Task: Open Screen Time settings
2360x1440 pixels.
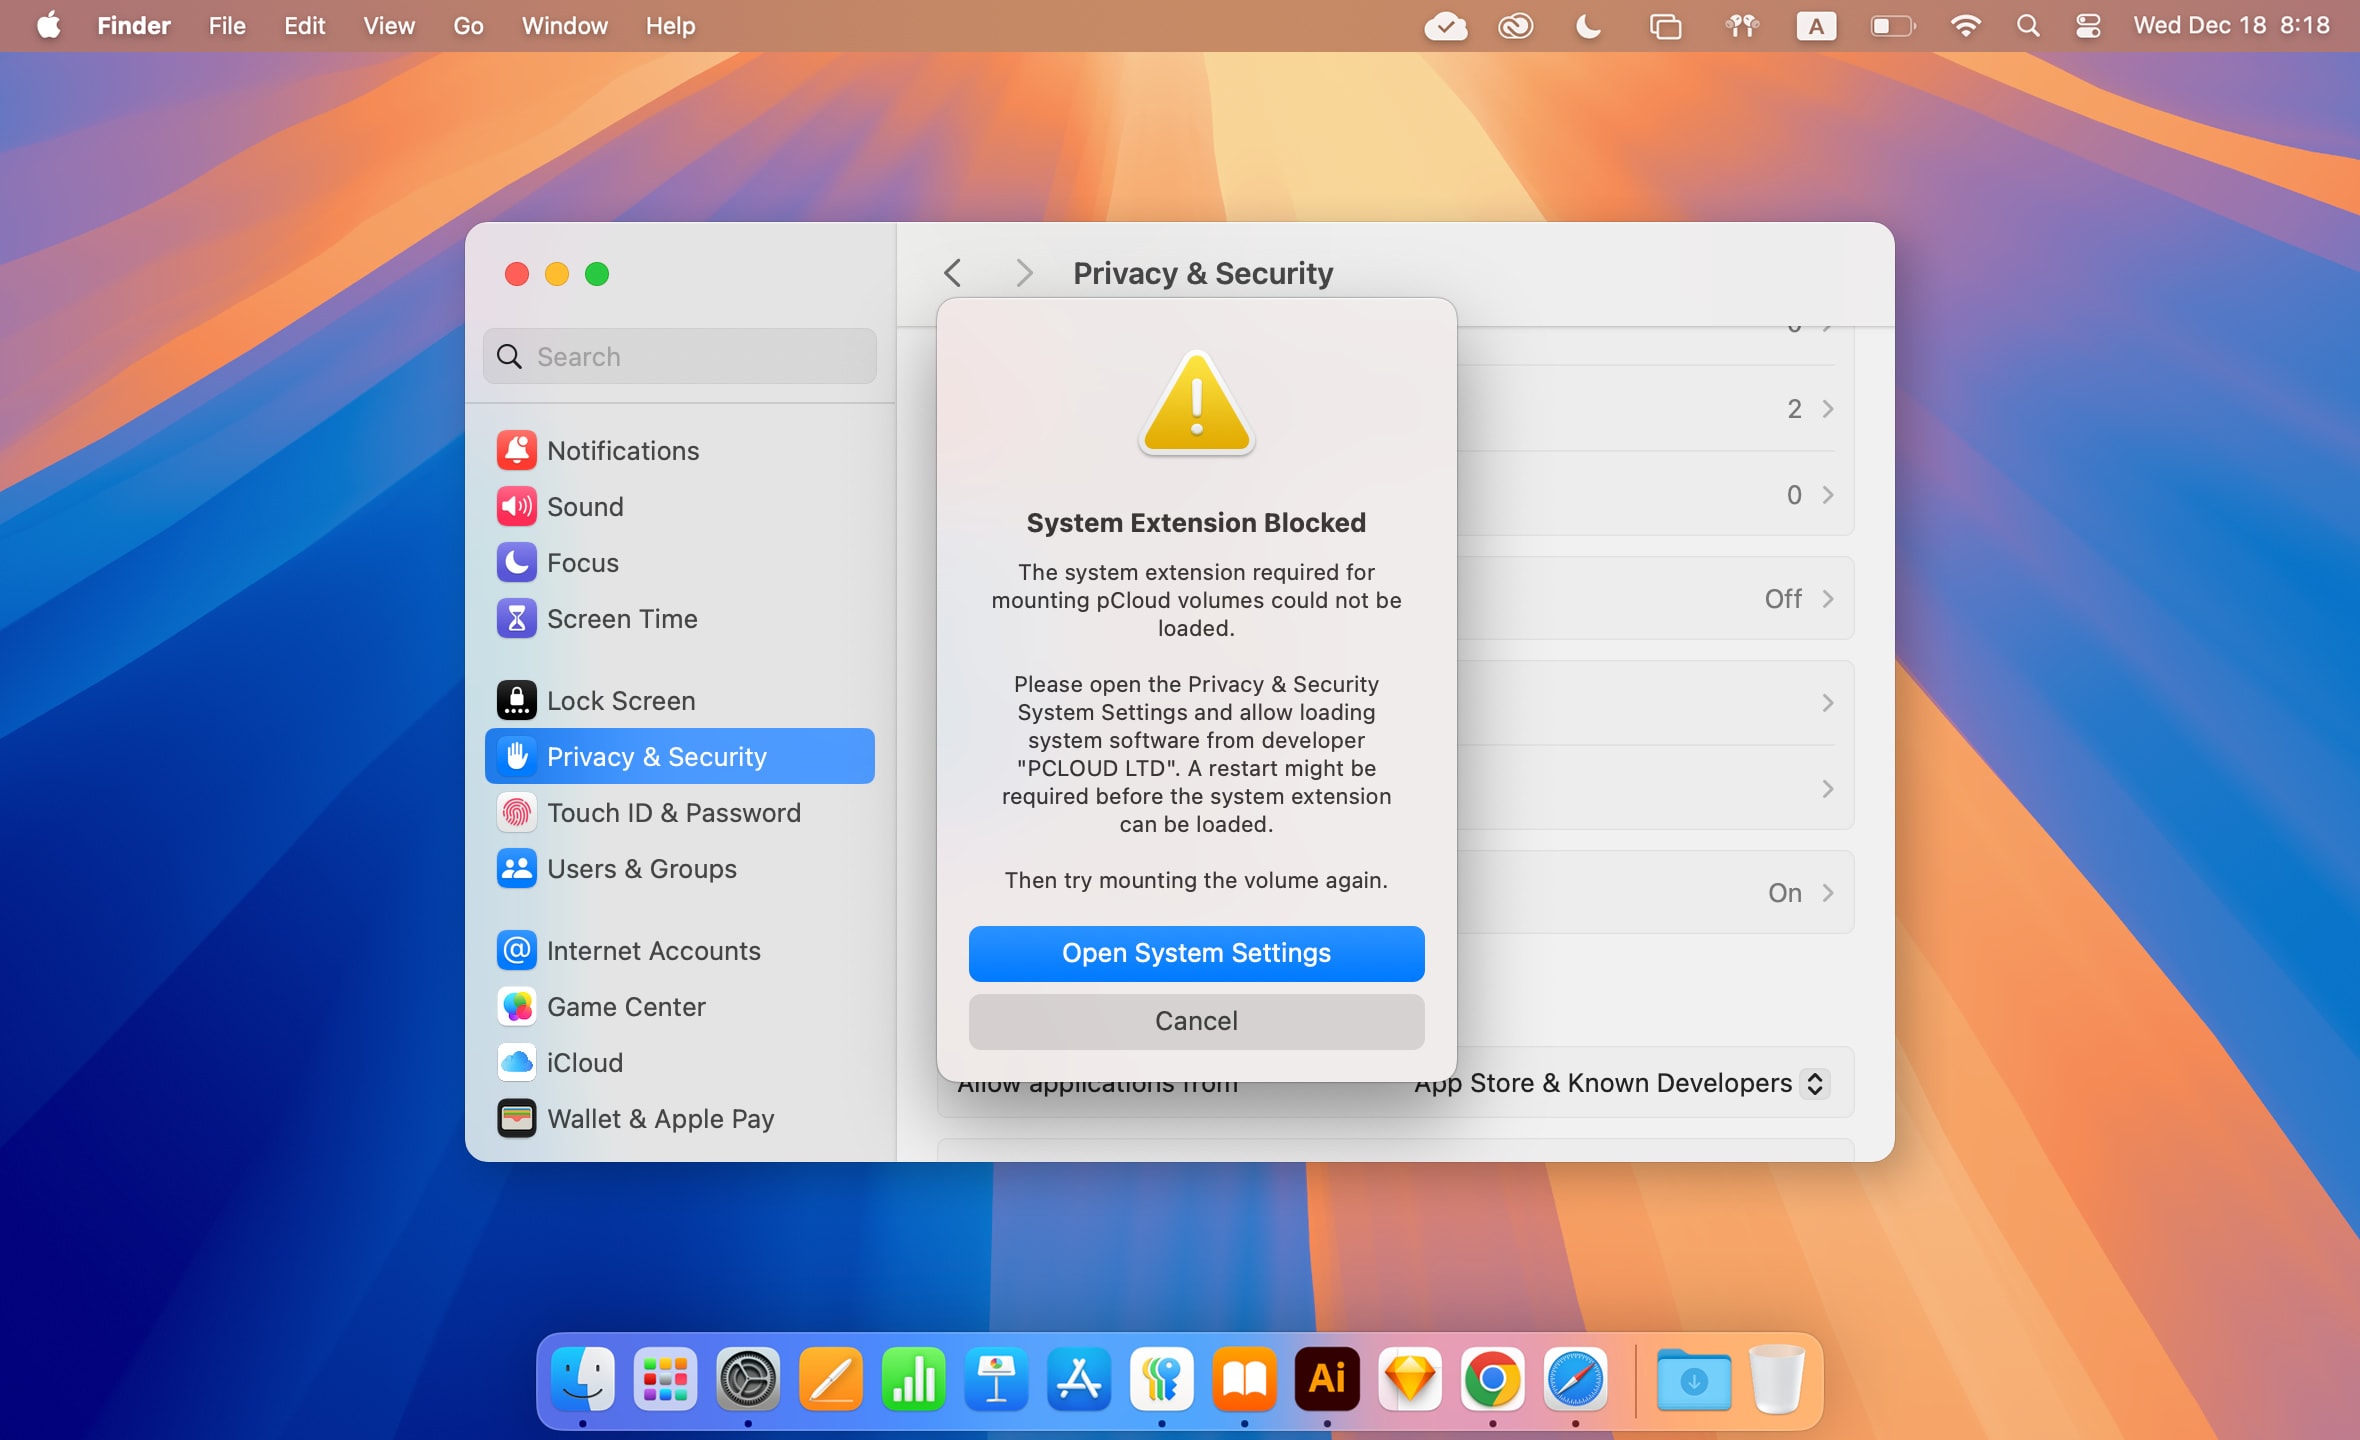Action: [622, 618]
